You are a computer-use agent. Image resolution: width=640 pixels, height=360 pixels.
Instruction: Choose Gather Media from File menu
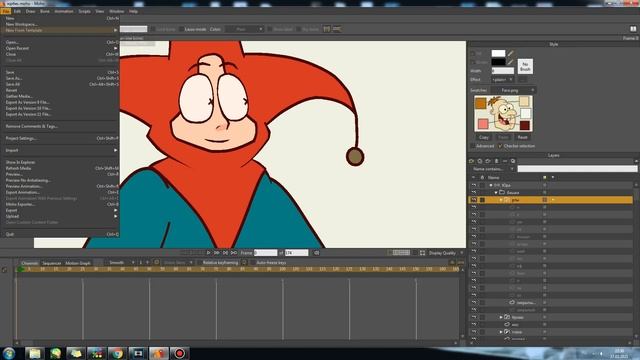[x=60, y=96]
